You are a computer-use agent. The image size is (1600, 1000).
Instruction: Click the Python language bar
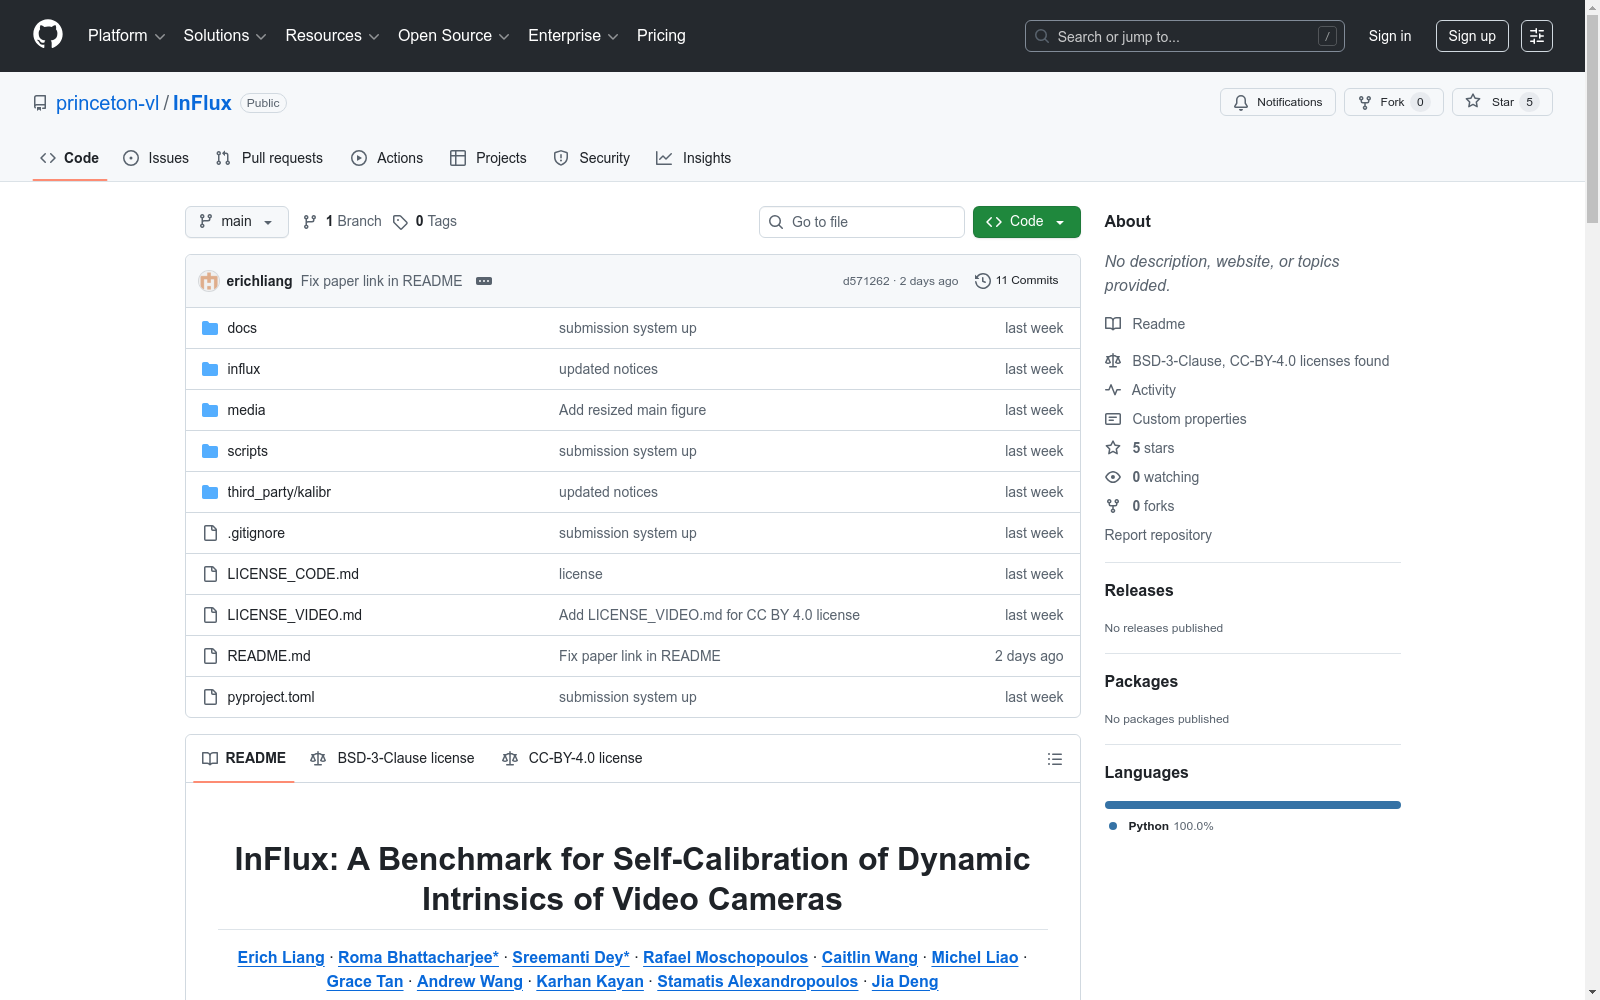[1253, 805]
